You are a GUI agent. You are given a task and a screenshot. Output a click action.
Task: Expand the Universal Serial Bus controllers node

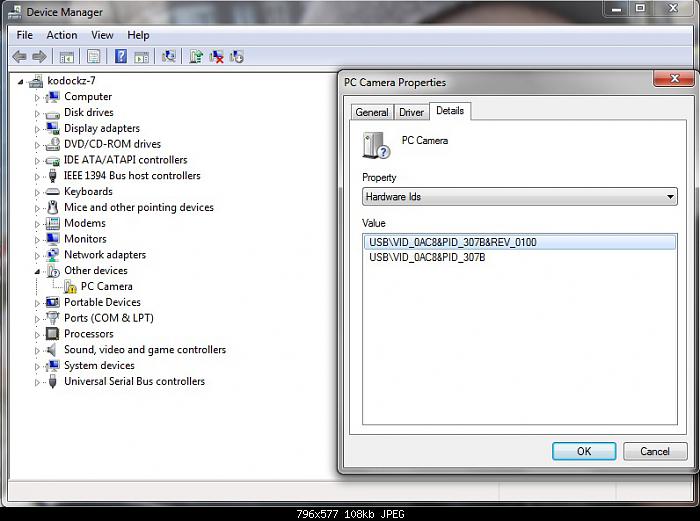point(37,382)
